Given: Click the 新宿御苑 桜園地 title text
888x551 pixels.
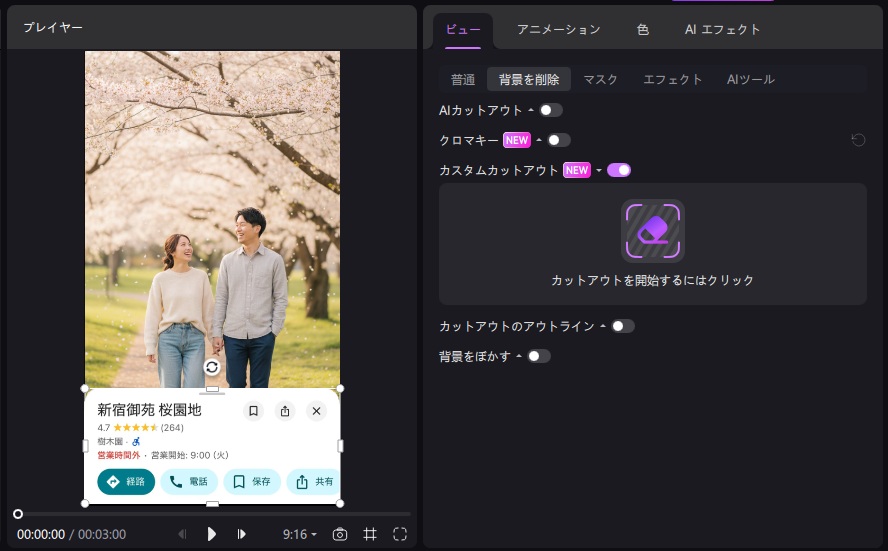Looking at the screenshot, I should (150, 410).
